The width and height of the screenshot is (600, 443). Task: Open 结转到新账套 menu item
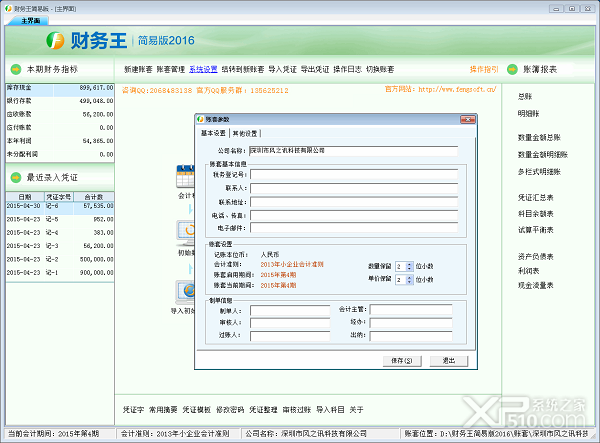243,69
